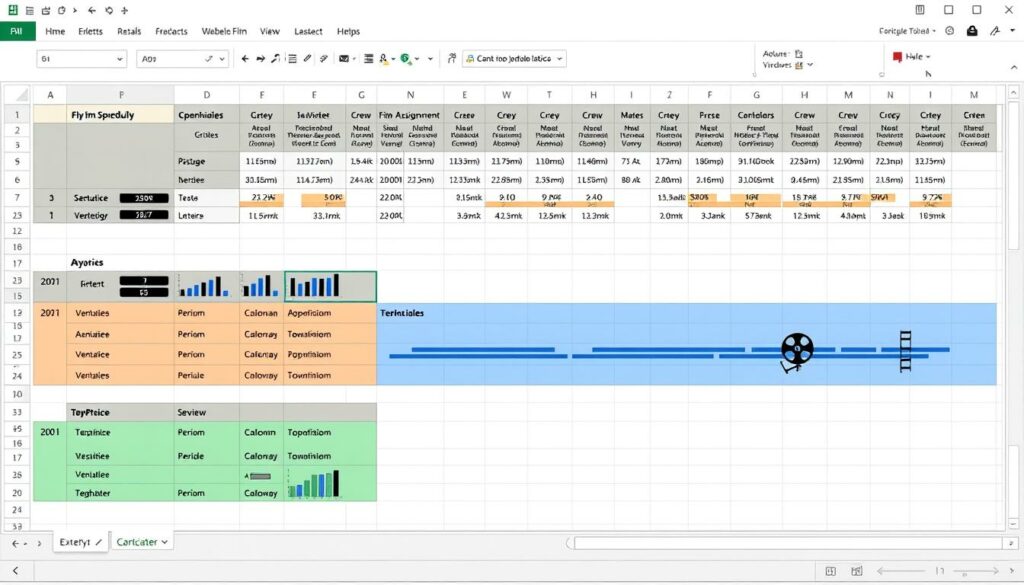Select column A header
This screenshot has height=585, width=1024.
[x=50, y=95]
